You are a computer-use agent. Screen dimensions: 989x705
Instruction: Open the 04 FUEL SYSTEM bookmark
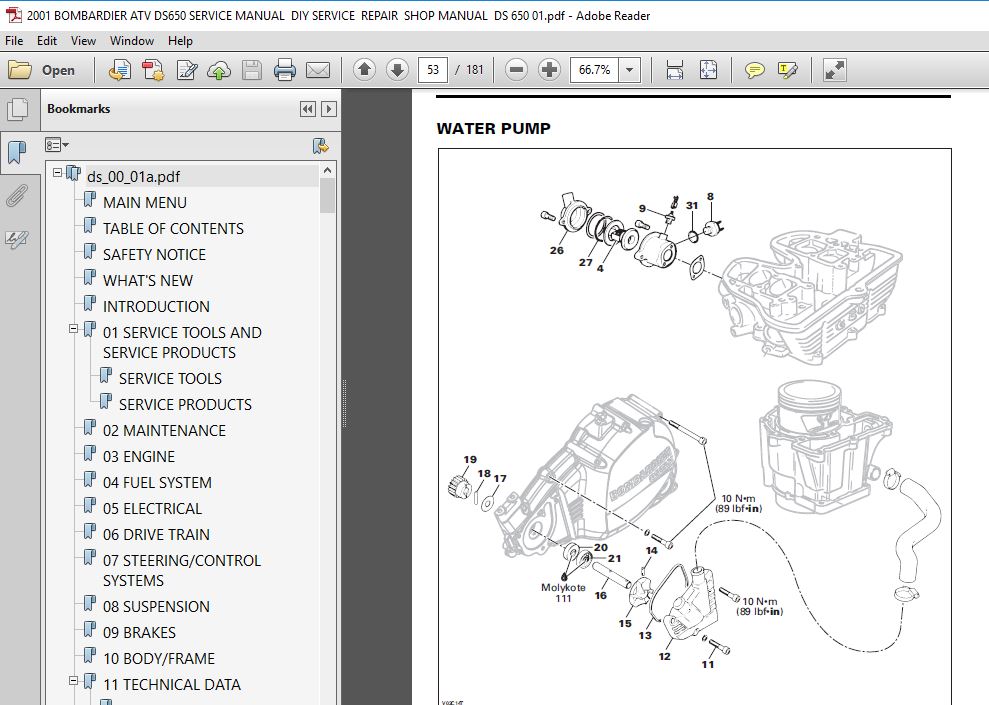click(157, 482)
